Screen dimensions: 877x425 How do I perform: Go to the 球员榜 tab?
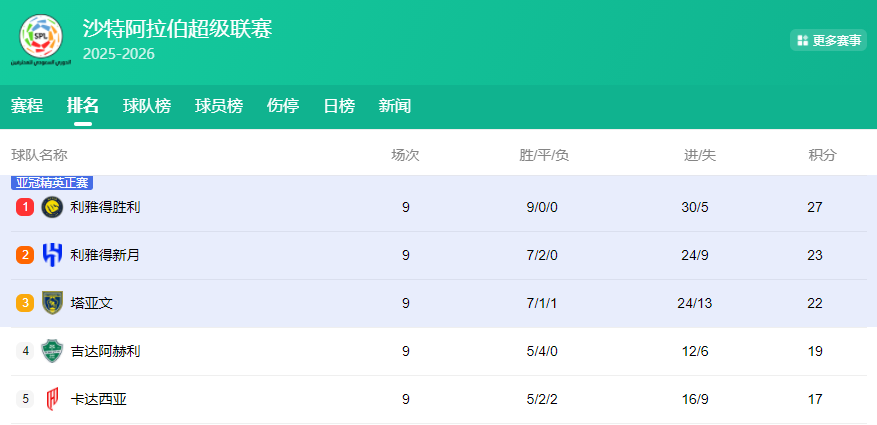coord(219,106)
